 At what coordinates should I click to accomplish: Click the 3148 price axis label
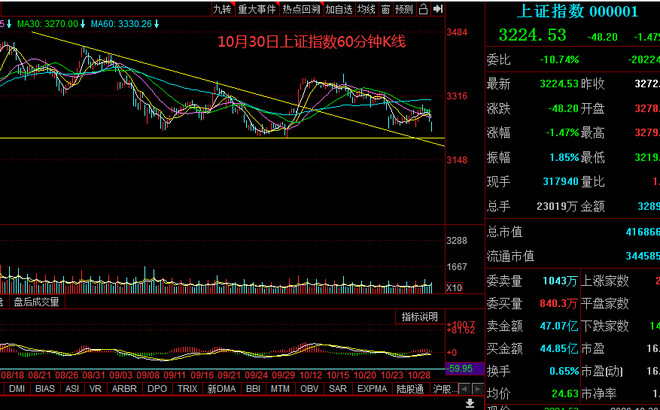(x=457, y=160)
